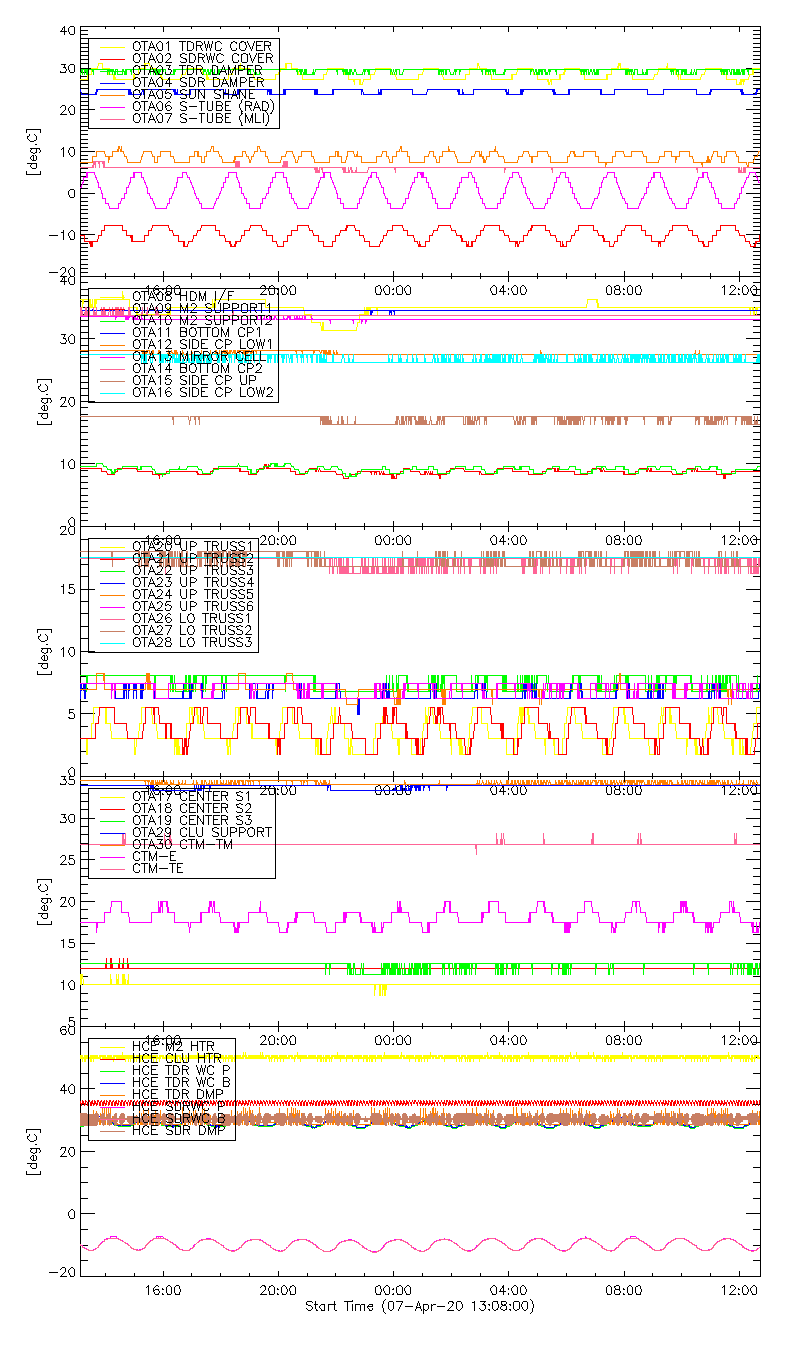Click the Start Time axis title
The width and height of the screenshot is (800, 1350).
coord(419,1306)
